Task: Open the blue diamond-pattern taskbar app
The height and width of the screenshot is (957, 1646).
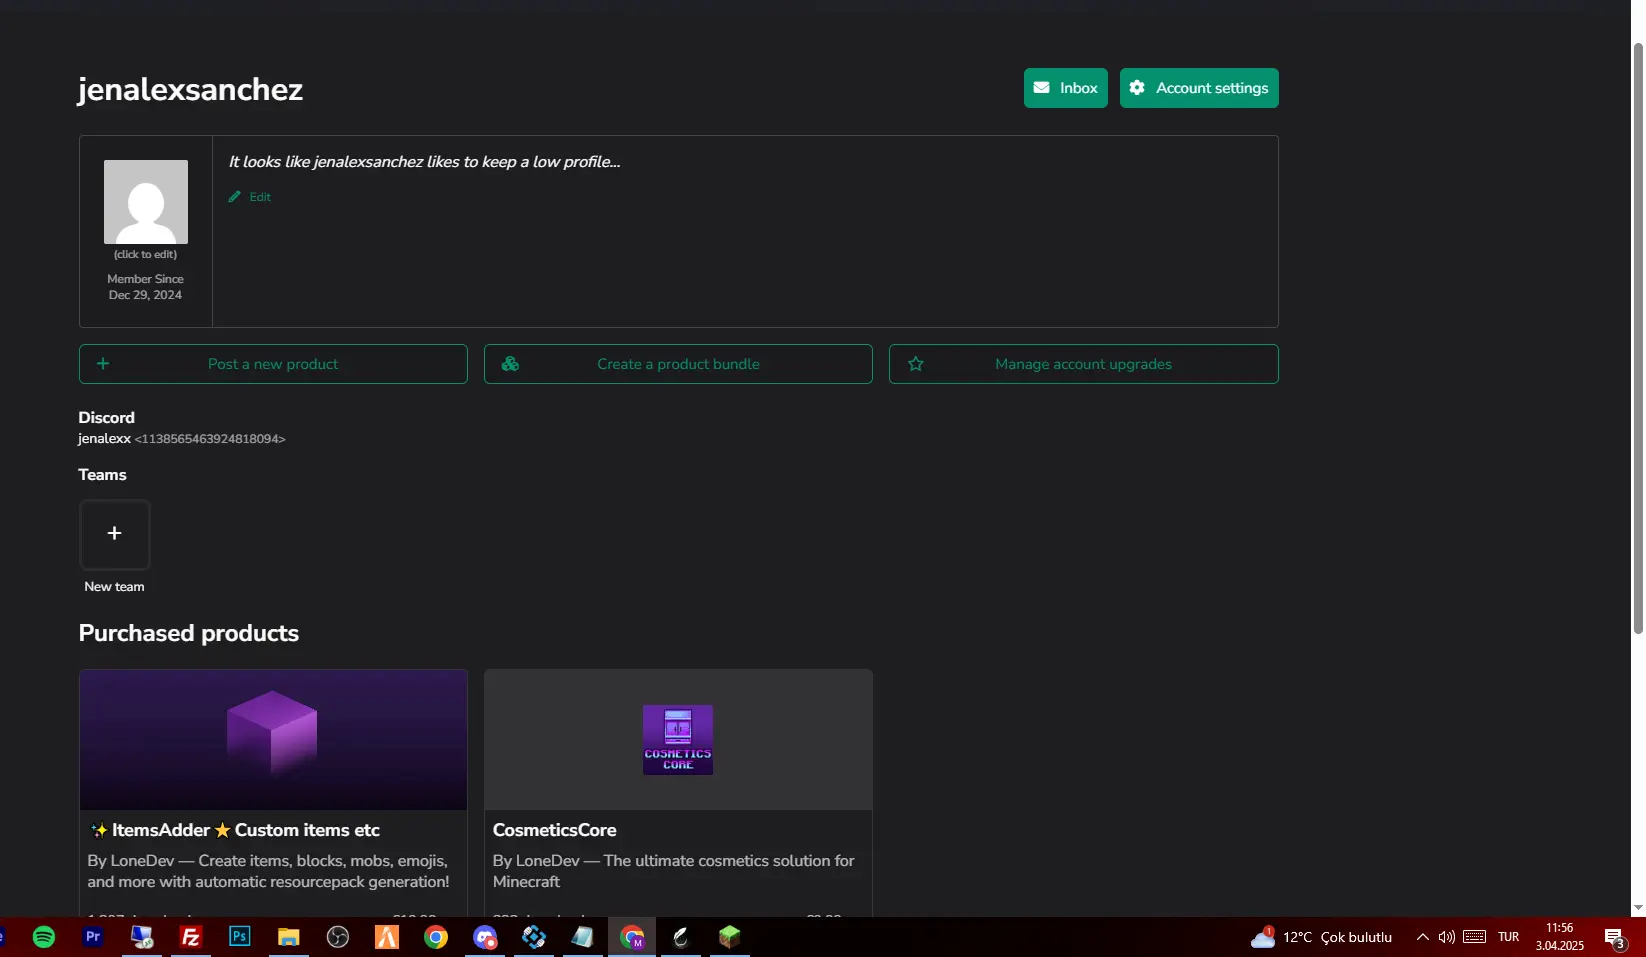Action: point(534,937)
